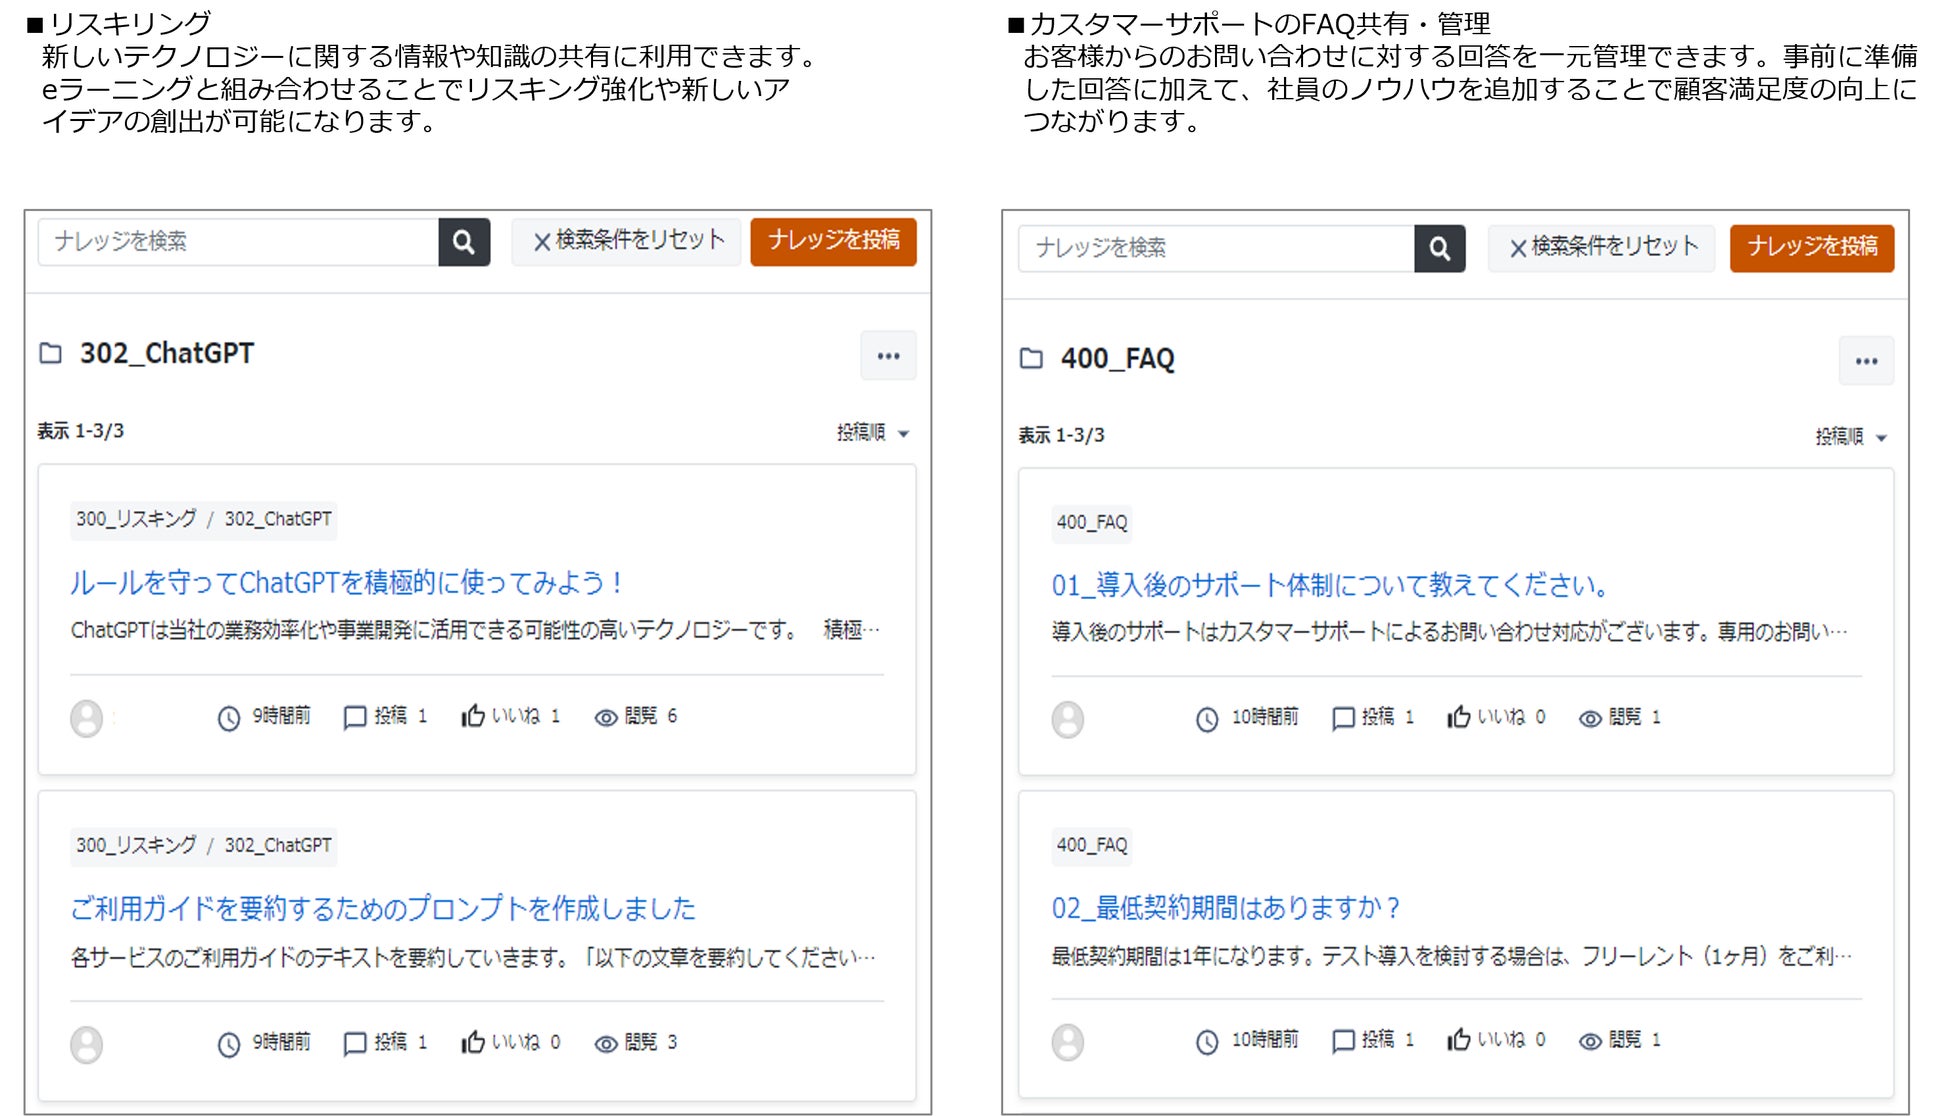This screenshot has height=1116, width=1950.
Task: Click thumbs-up いいね icon on ChatGPT rules post
Action: pyautogui.click(x=473, y=716)
